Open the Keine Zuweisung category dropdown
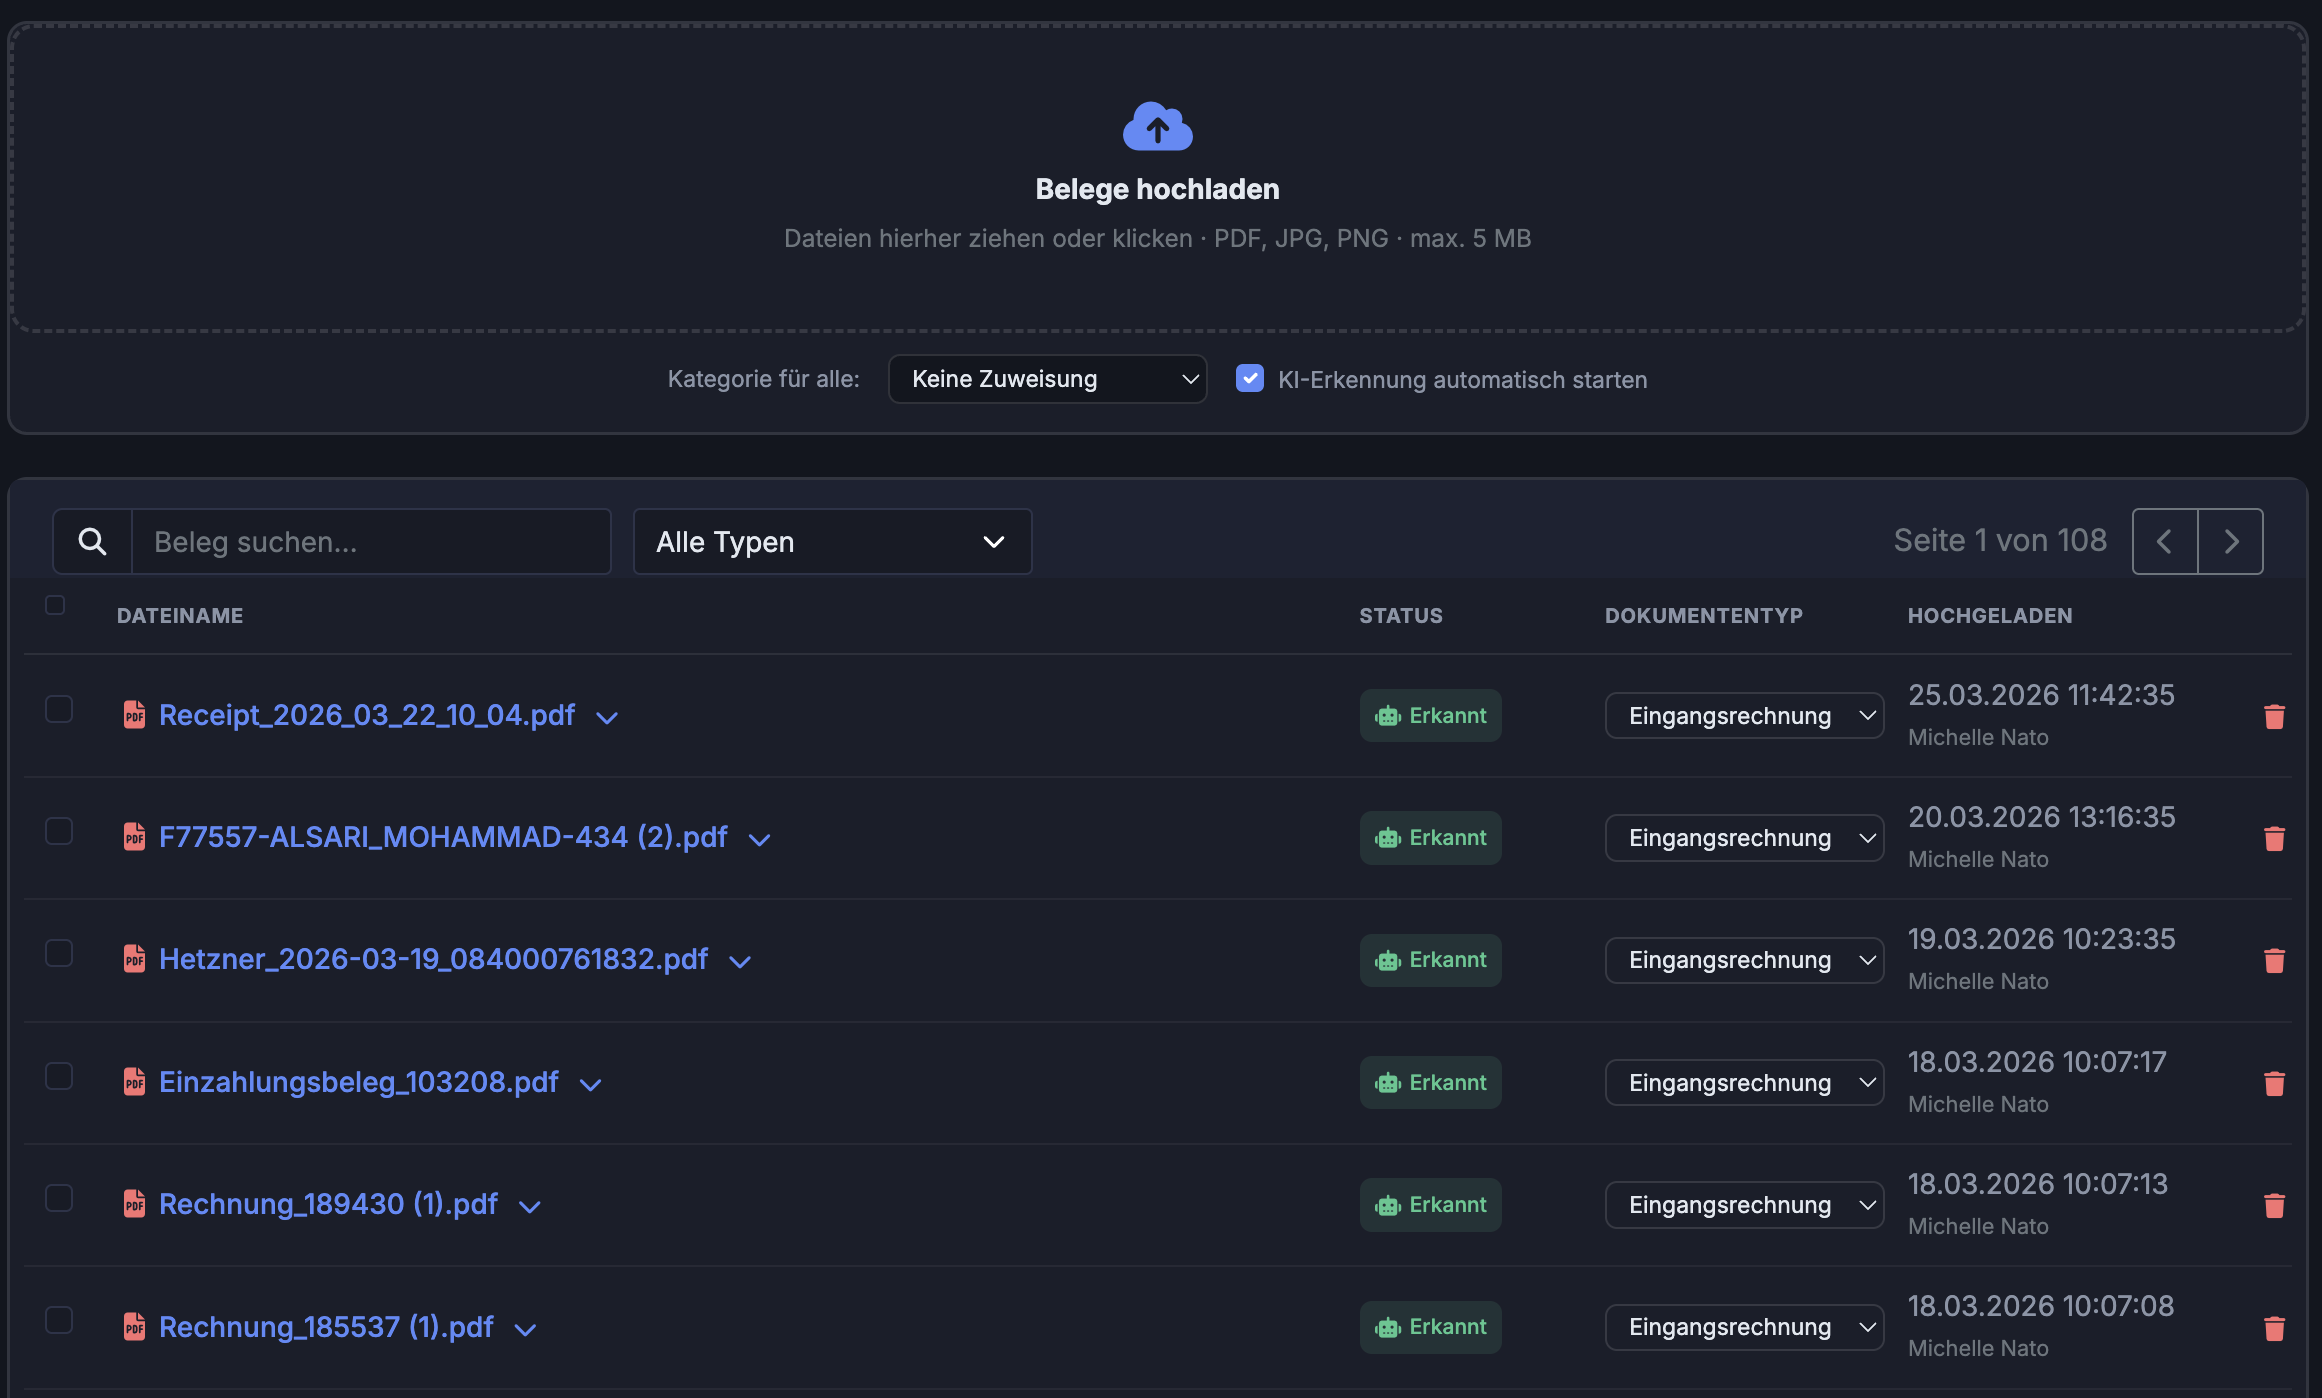This screenshot has width=2322, height=1398. pyautogui.click(x=1047, y=379)
